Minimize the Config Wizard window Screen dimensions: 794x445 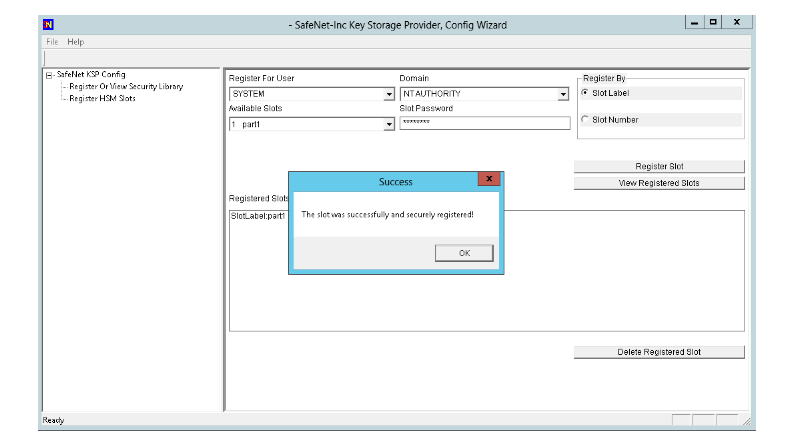694,22
